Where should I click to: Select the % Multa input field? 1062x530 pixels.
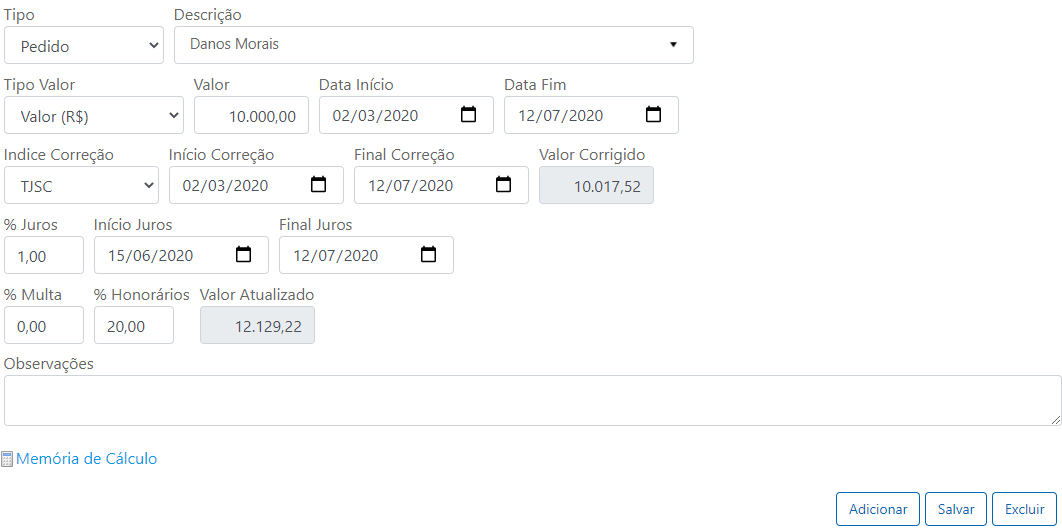(44, 326)
